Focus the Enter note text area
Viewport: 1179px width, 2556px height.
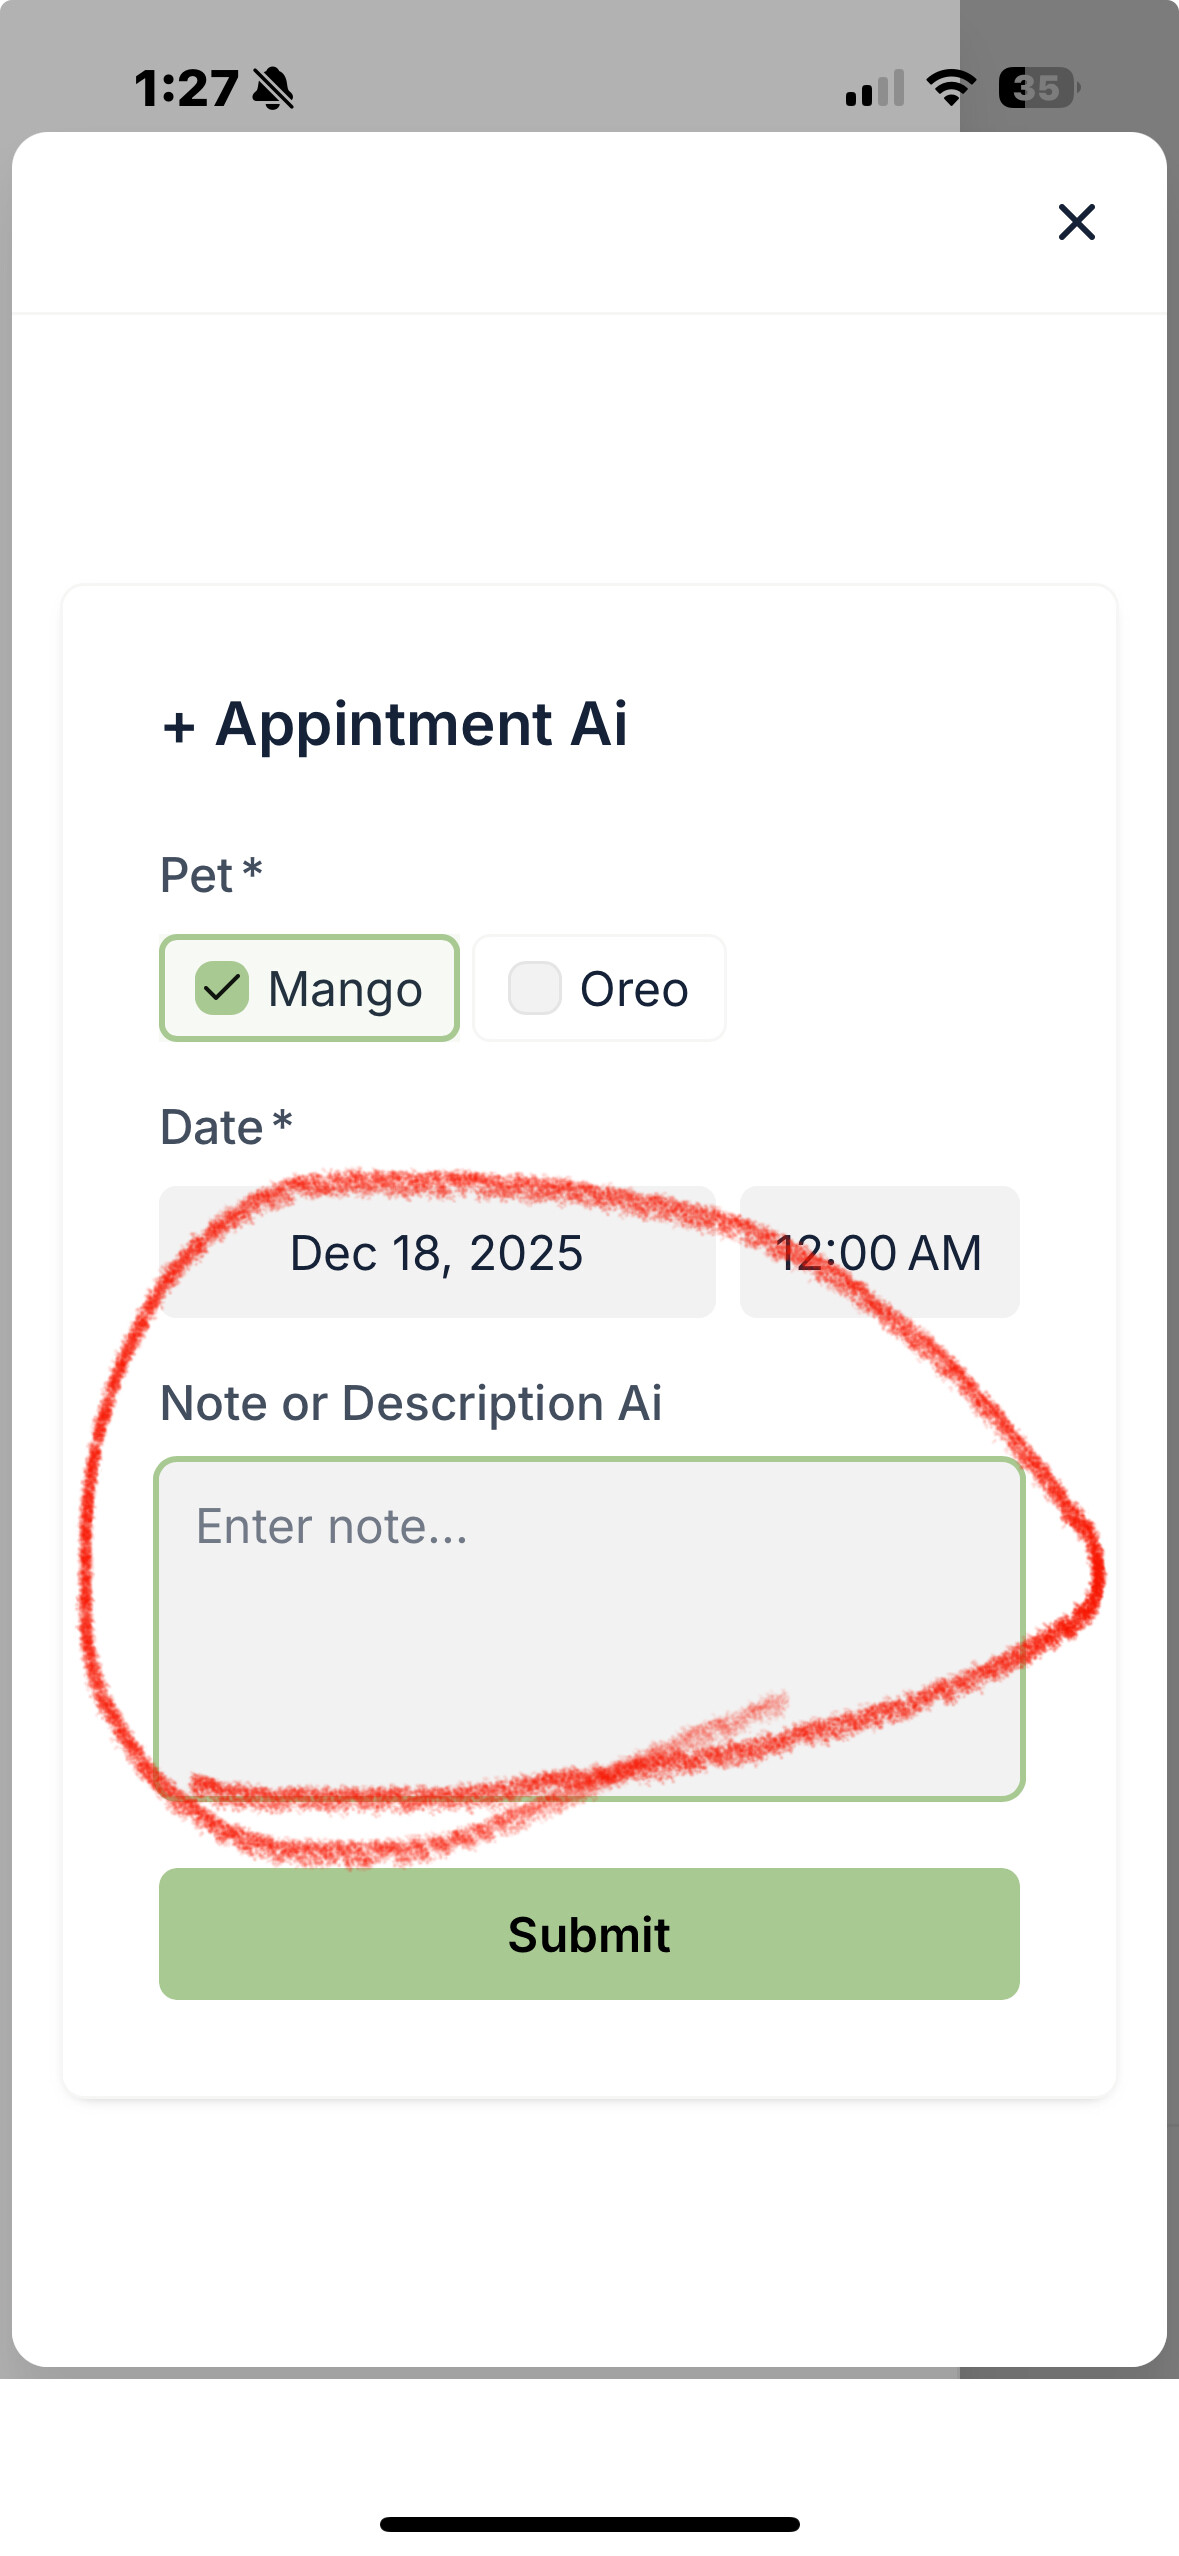tap(589, 1628)
